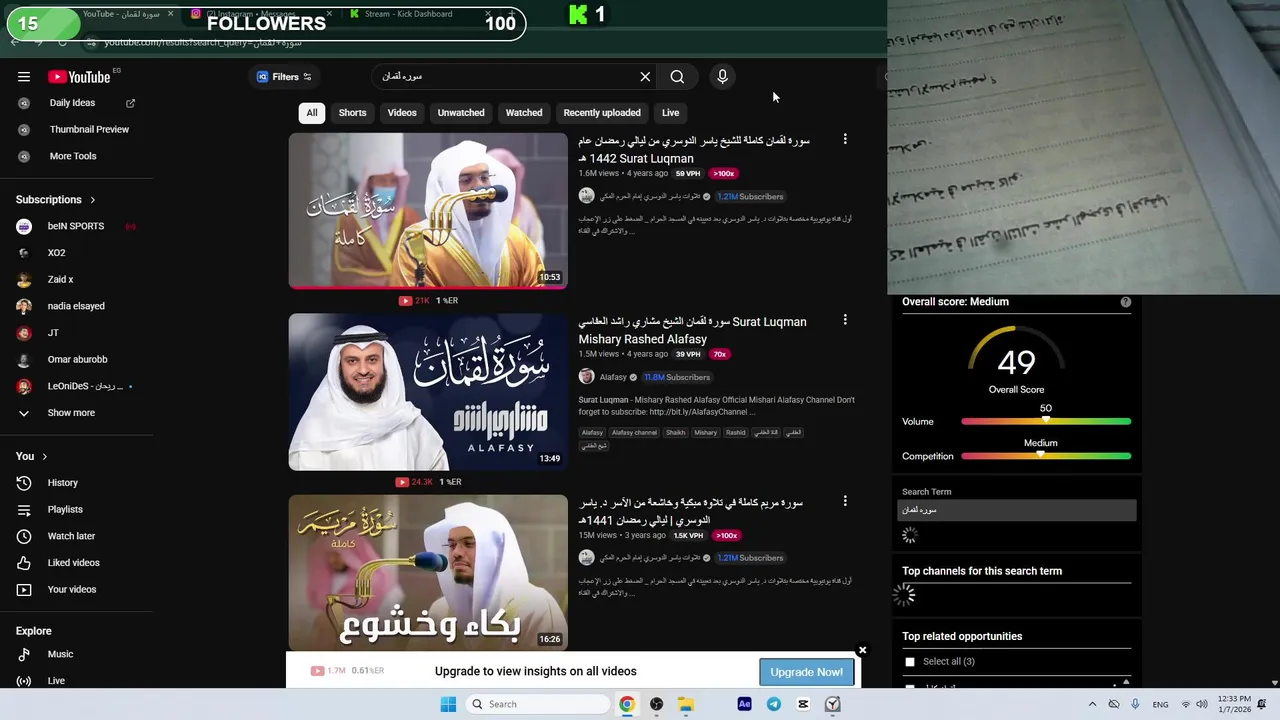Open File Explorer from the taskbar

686,704
